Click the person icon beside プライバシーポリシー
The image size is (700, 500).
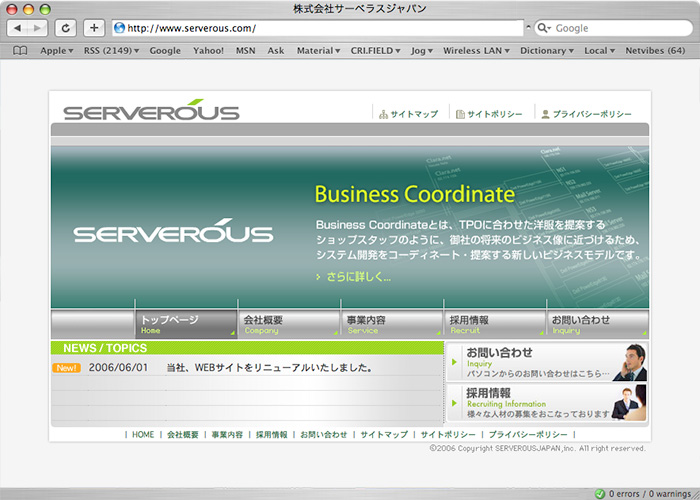point(545,114)
